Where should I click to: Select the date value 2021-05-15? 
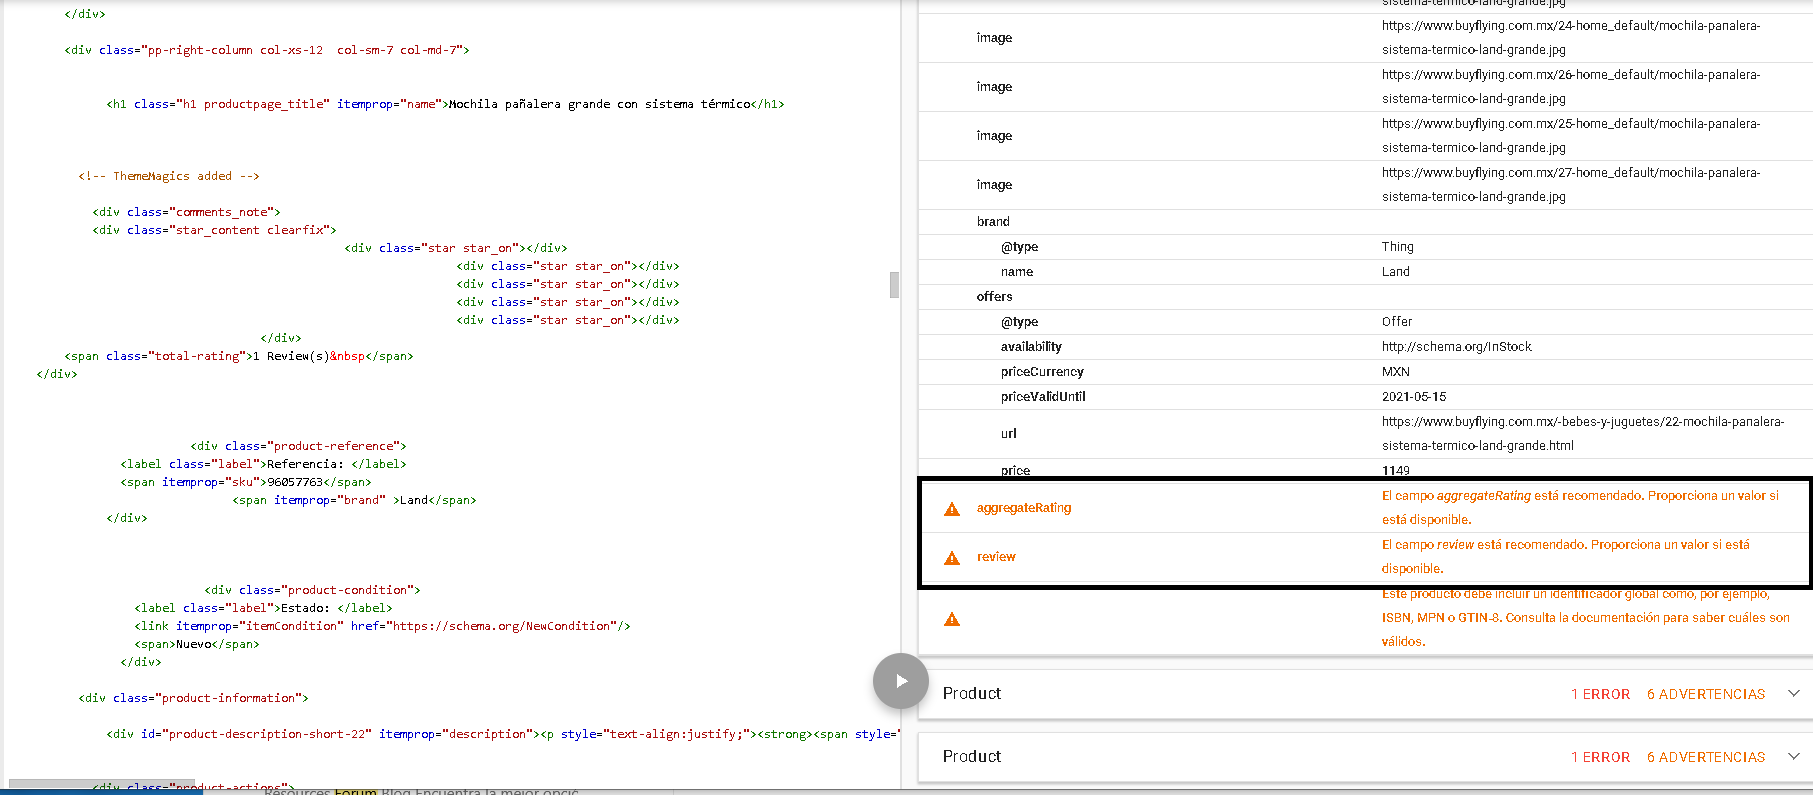[x=1414, y=397]
